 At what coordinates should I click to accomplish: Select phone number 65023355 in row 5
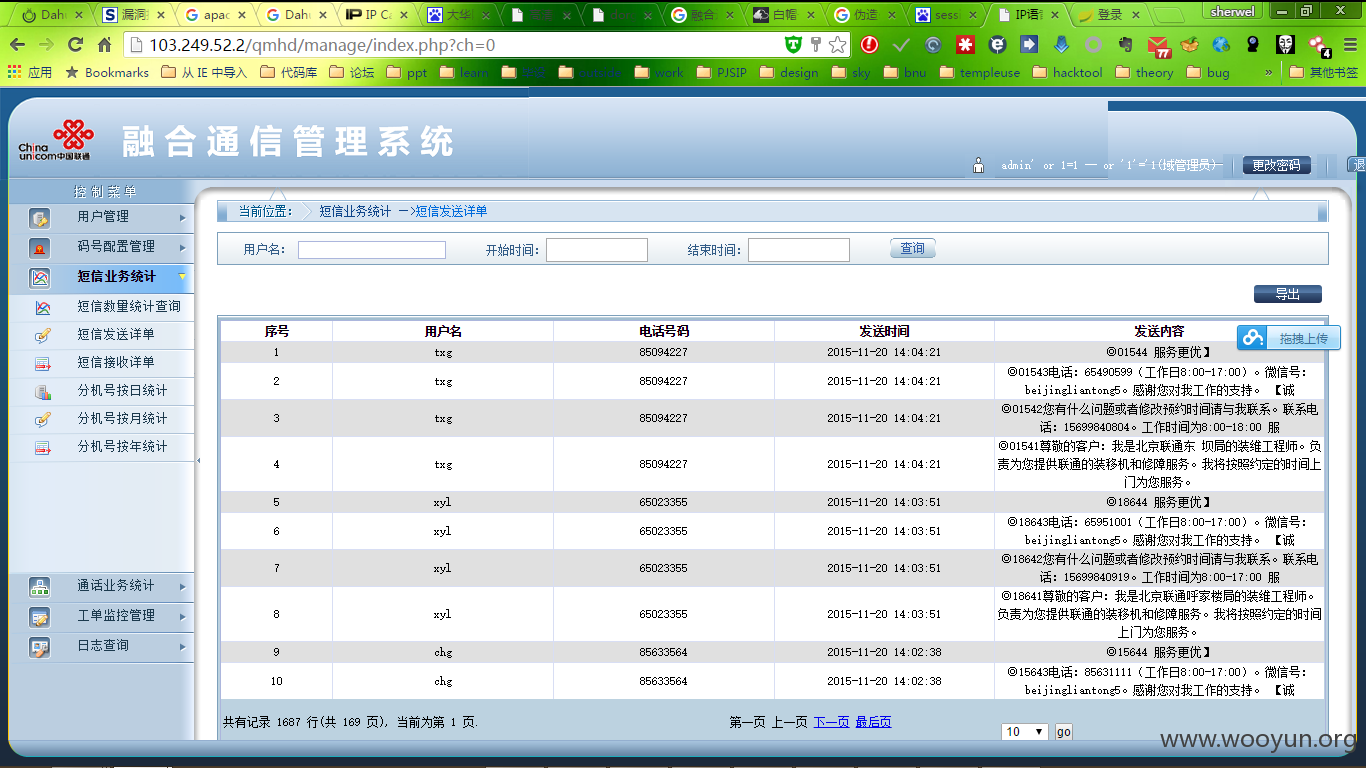tap(664, 503)
